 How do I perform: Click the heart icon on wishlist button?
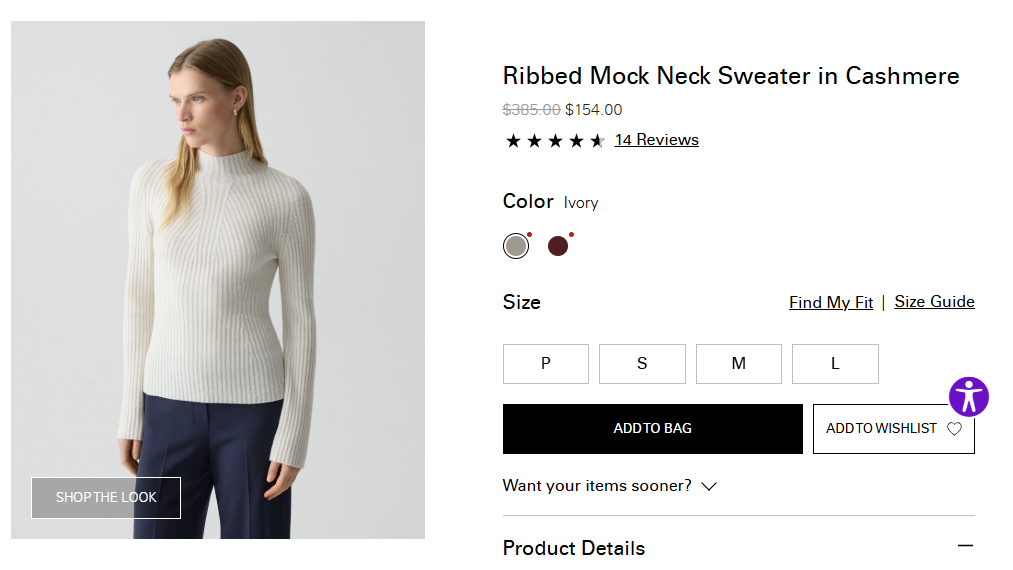[954, 429]
